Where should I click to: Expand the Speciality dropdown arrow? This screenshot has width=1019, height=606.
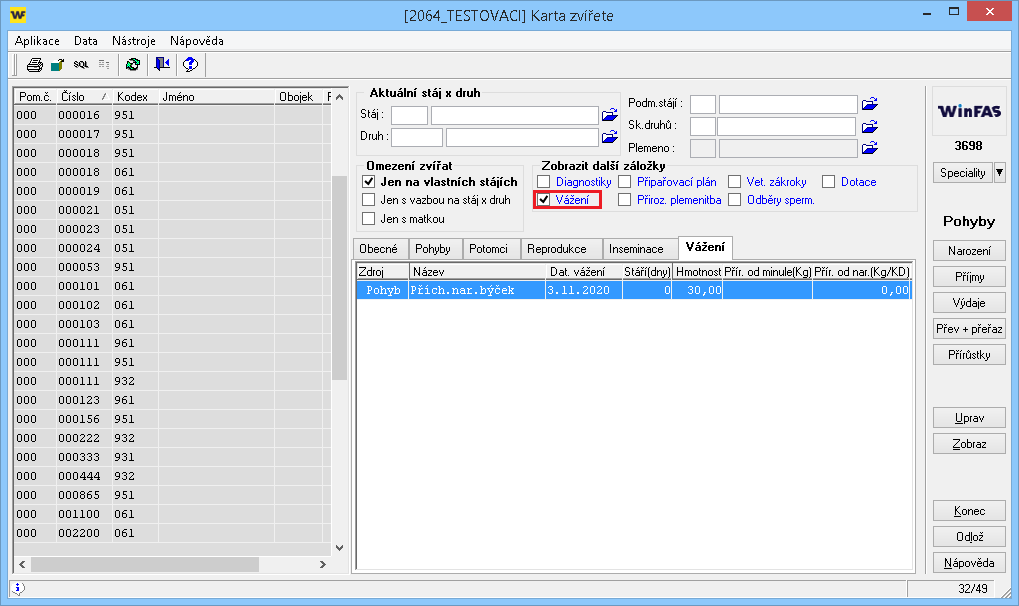click(x=999, y=172)
